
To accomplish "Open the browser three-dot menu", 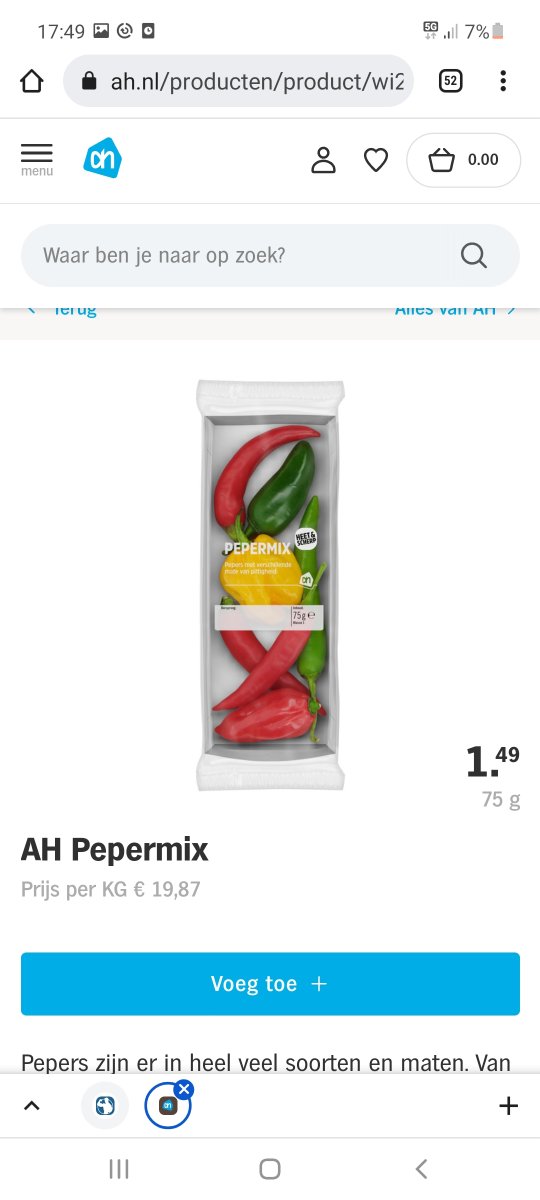I will 503,81.
